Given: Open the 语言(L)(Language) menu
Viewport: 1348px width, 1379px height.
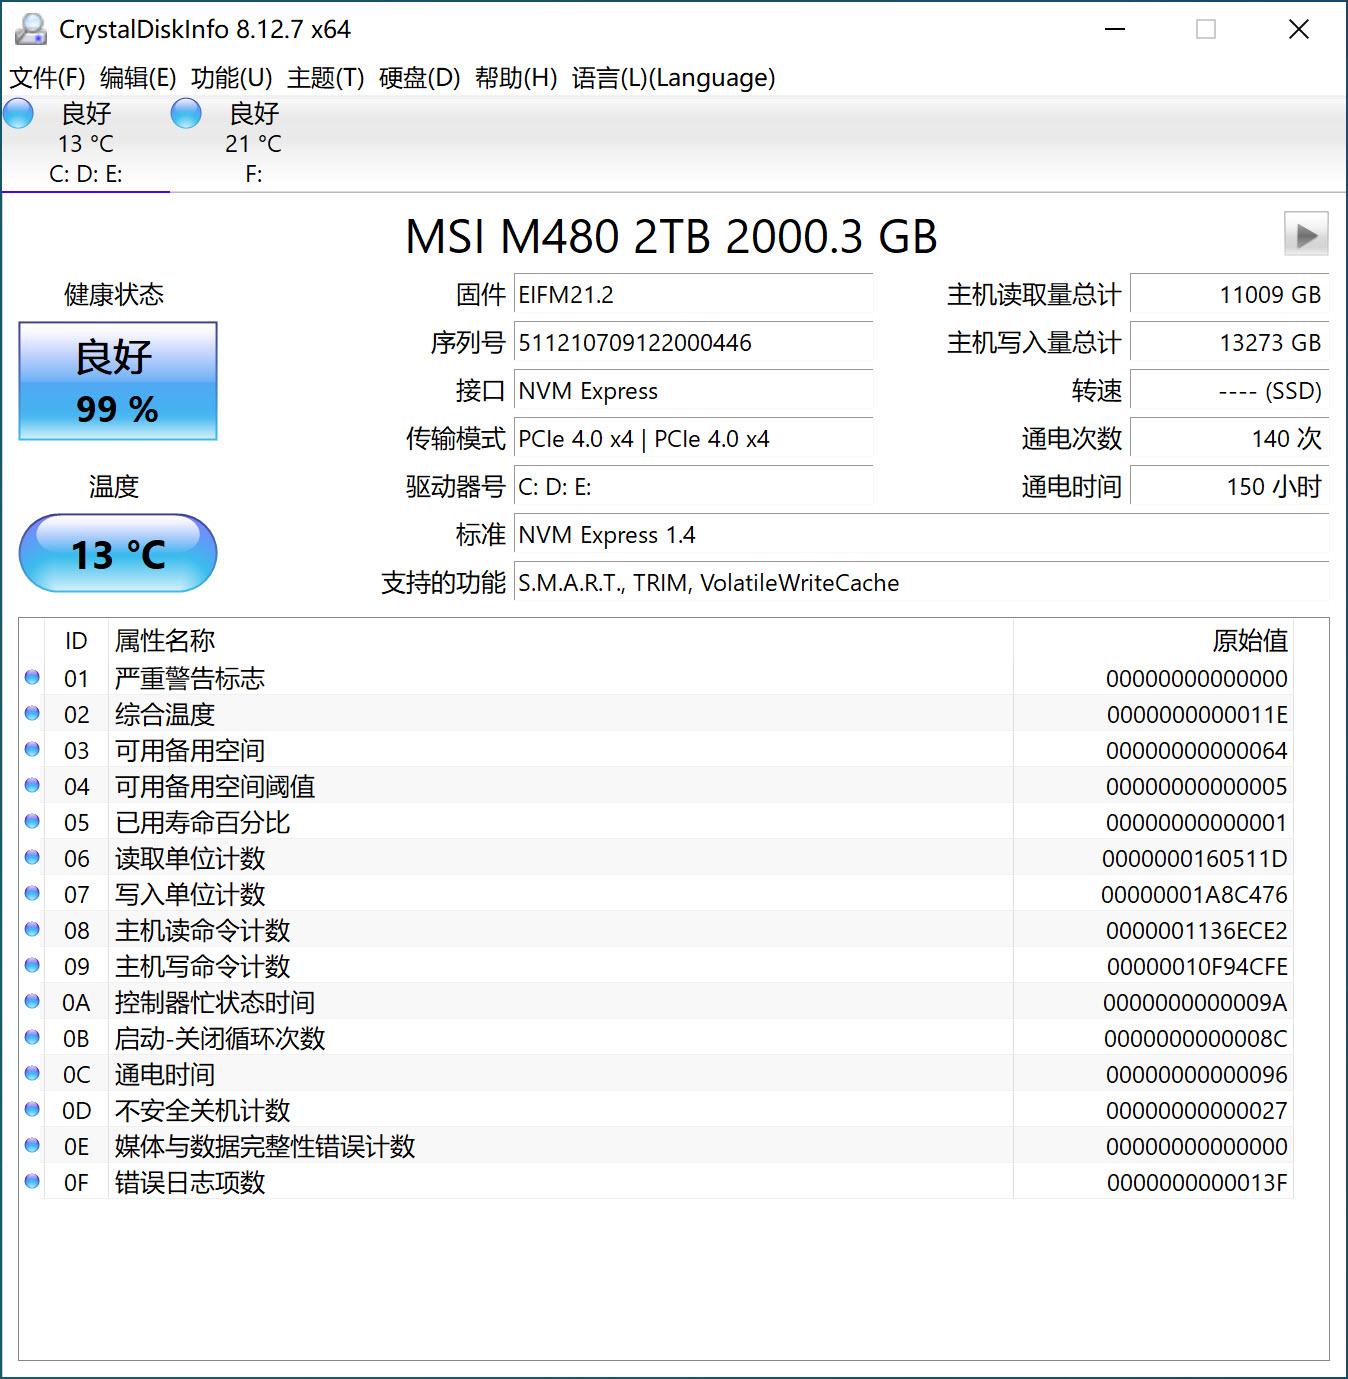Looking at the screenshot, I should click(672, 77).
